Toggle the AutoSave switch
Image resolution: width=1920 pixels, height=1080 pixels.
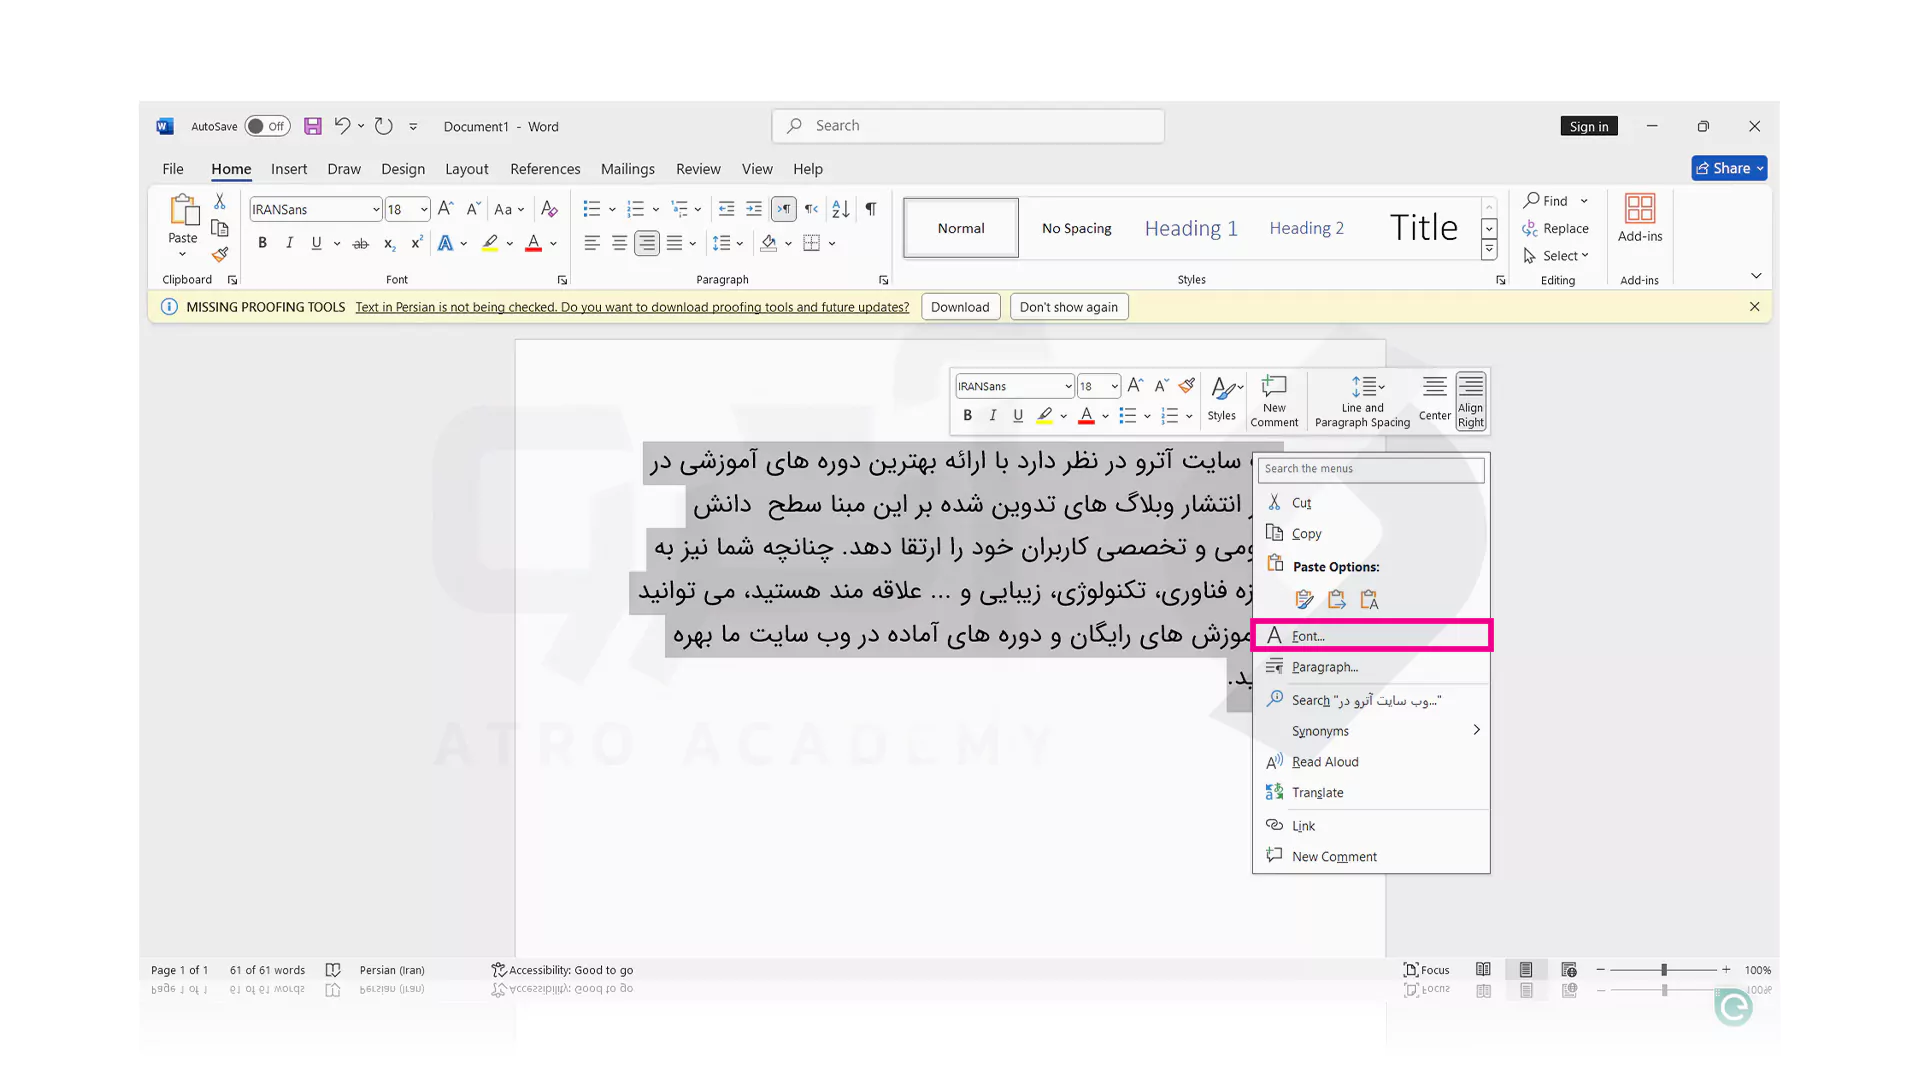tap(267, 126)
